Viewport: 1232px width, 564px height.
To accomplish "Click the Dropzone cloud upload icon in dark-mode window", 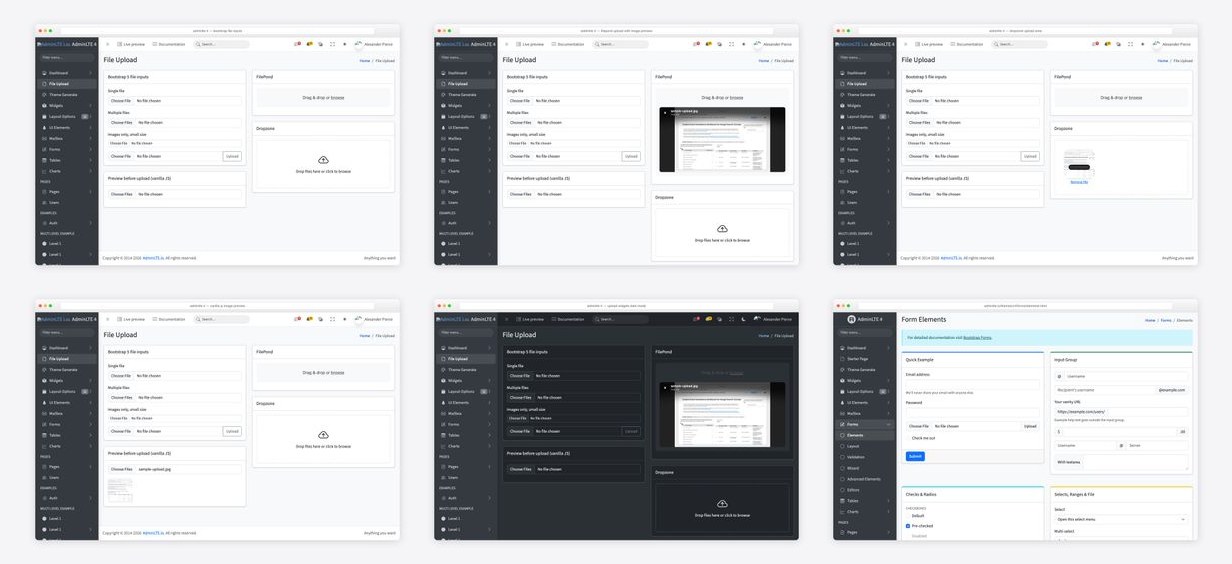I will tap(722, 504).
